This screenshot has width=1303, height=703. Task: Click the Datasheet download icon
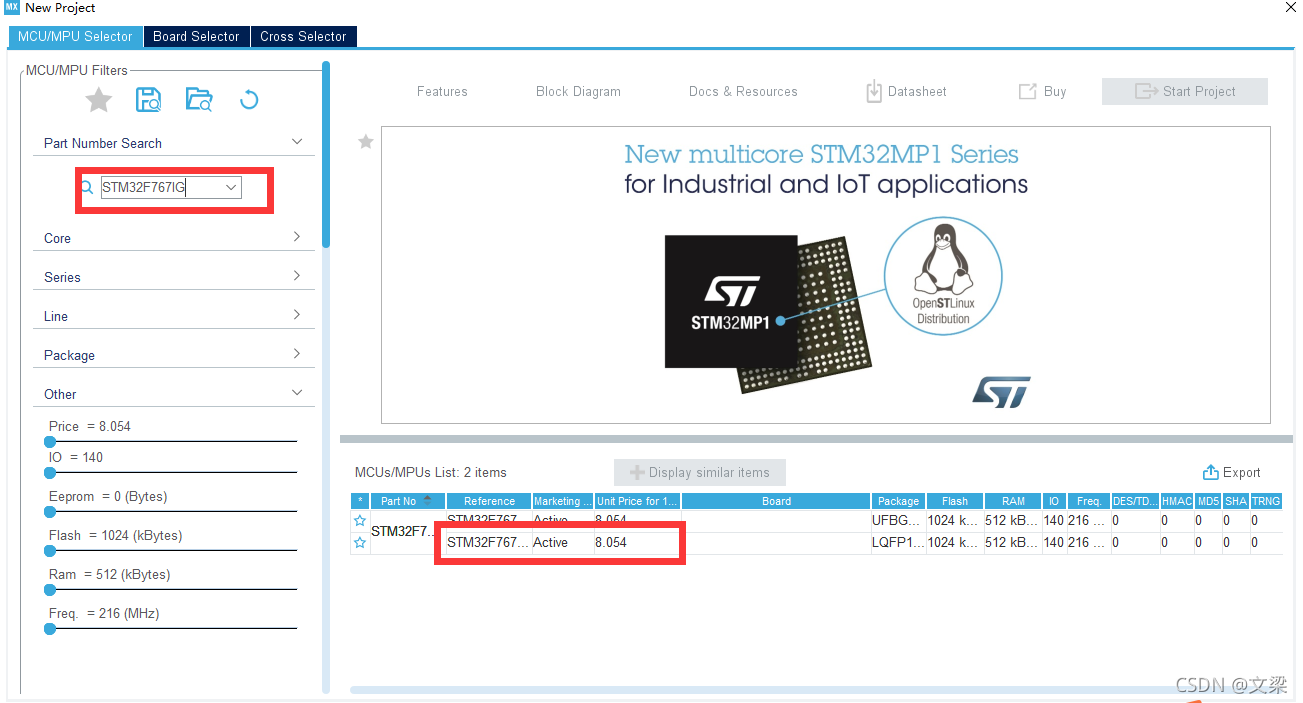pos(874,91)
